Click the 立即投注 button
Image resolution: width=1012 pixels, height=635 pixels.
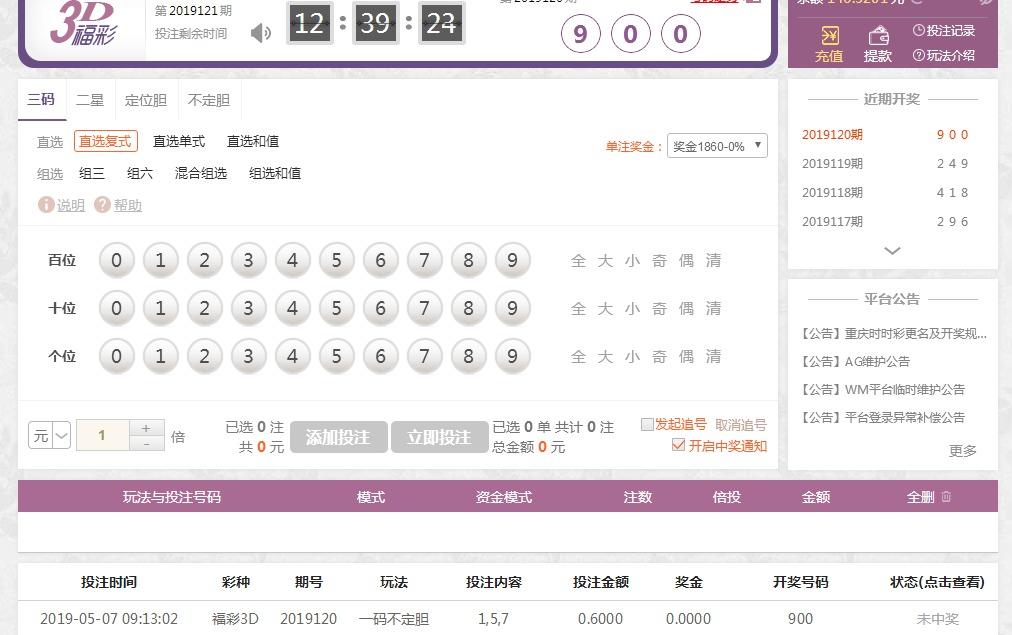click(x=439, y=437)
